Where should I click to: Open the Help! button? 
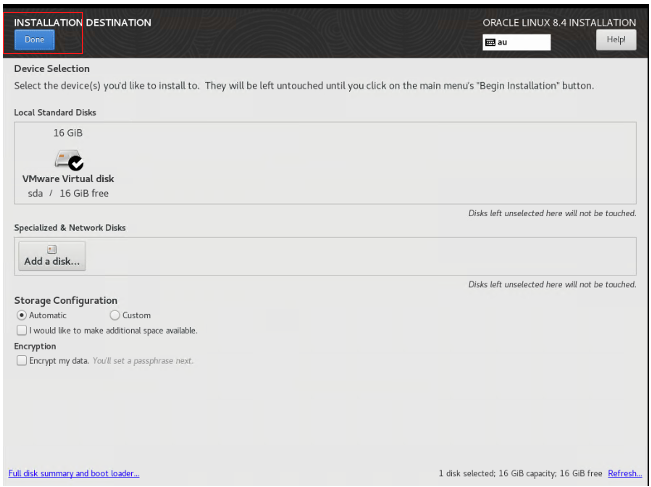(x=616, y=40)
